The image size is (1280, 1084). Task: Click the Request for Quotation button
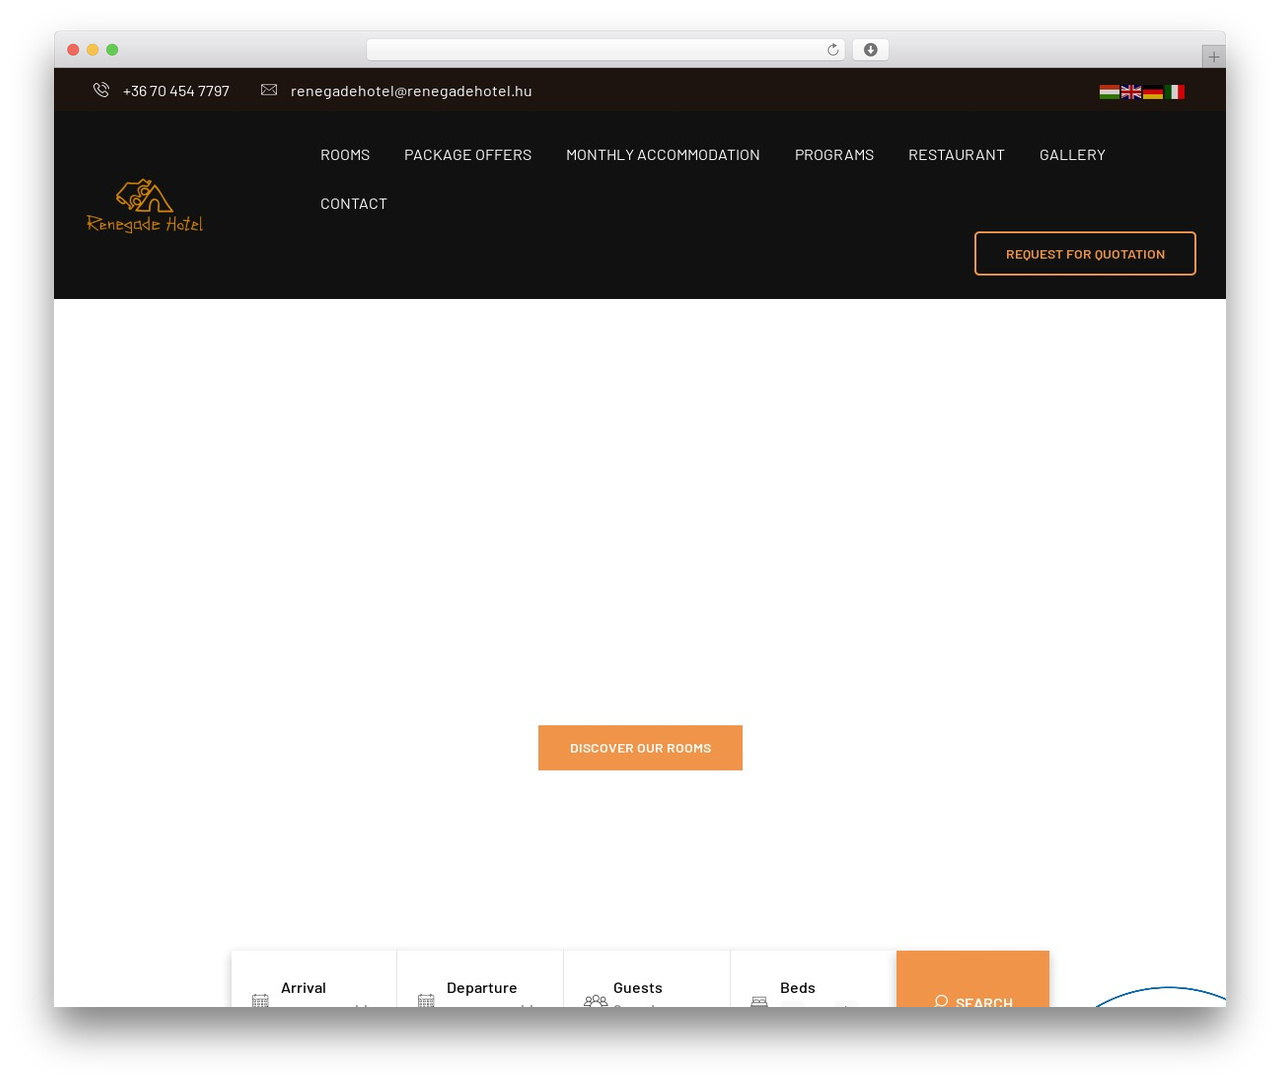[1085, 254]
